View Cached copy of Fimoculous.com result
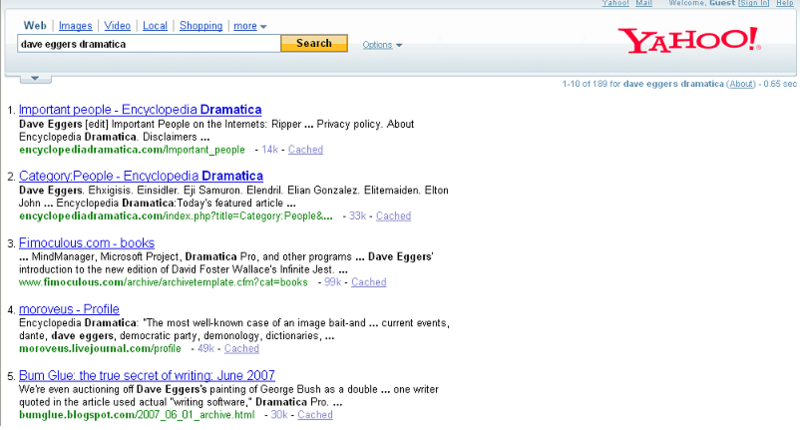 368,282
